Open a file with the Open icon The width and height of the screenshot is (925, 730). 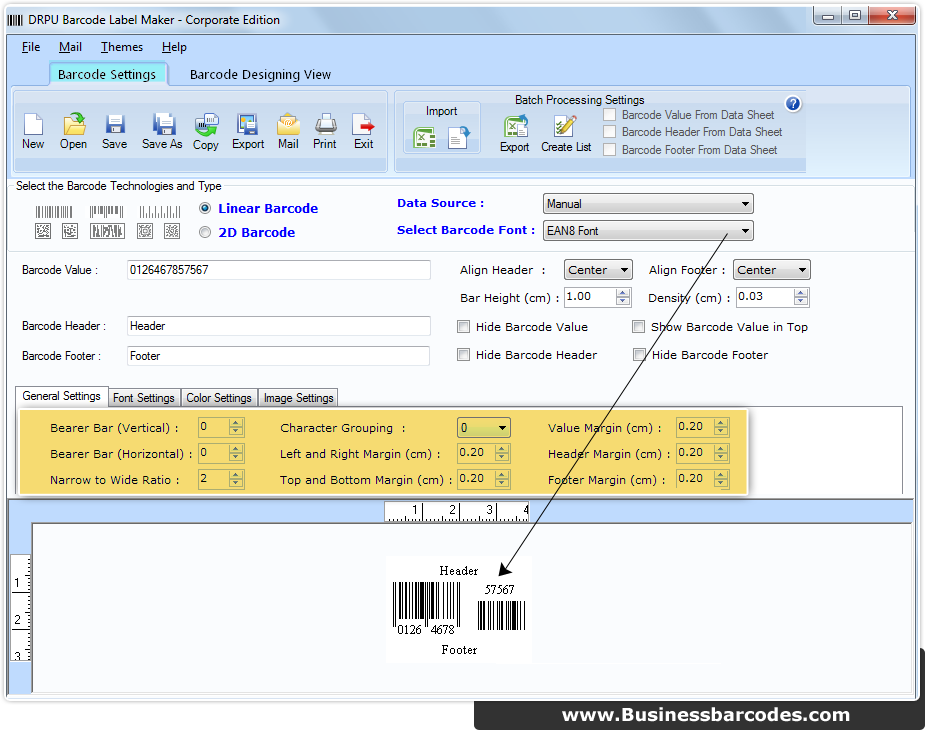[x=74, y=125]
